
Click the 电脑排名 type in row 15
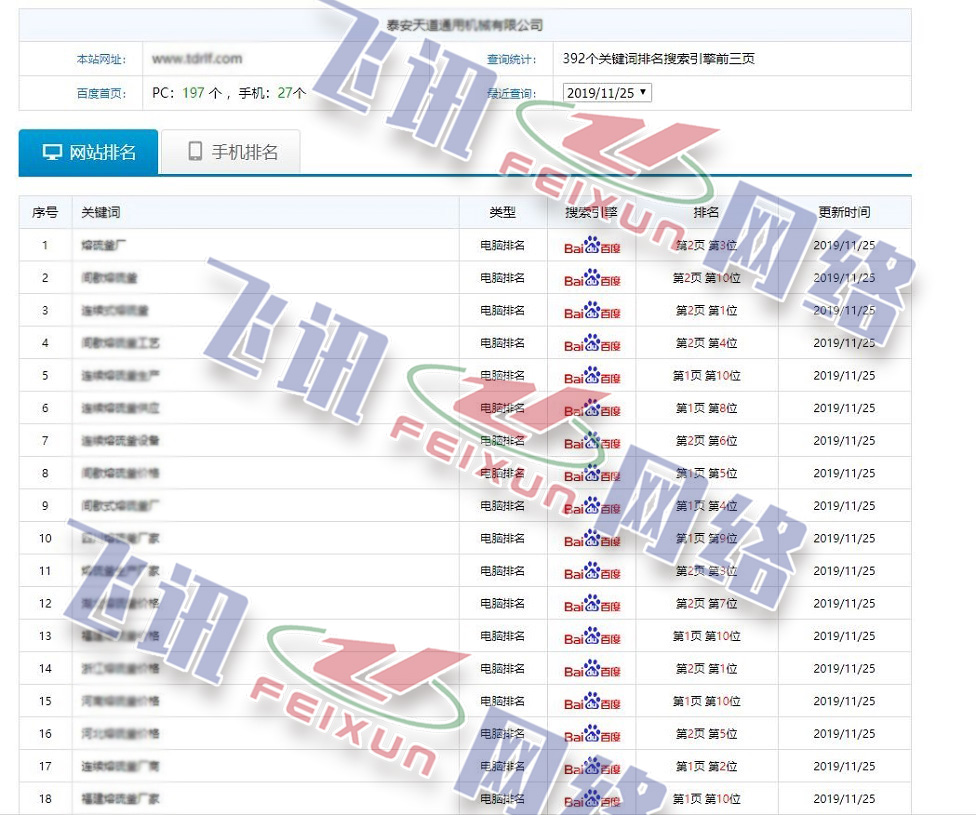(502, 701)
